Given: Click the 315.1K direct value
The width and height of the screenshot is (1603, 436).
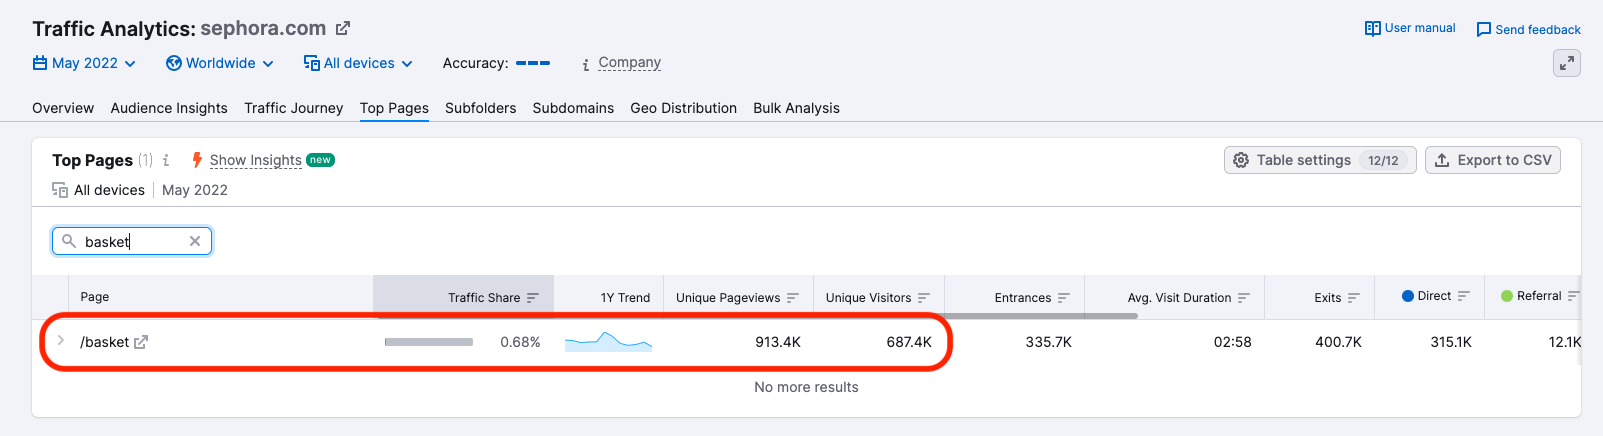Looking at the screenshot, I should pos(1450,342).
